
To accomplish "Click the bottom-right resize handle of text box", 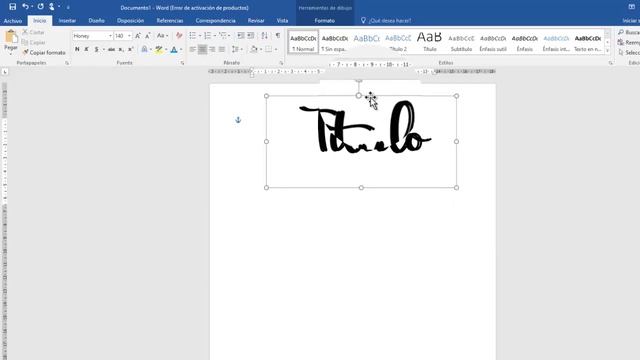I will point(456,188).
